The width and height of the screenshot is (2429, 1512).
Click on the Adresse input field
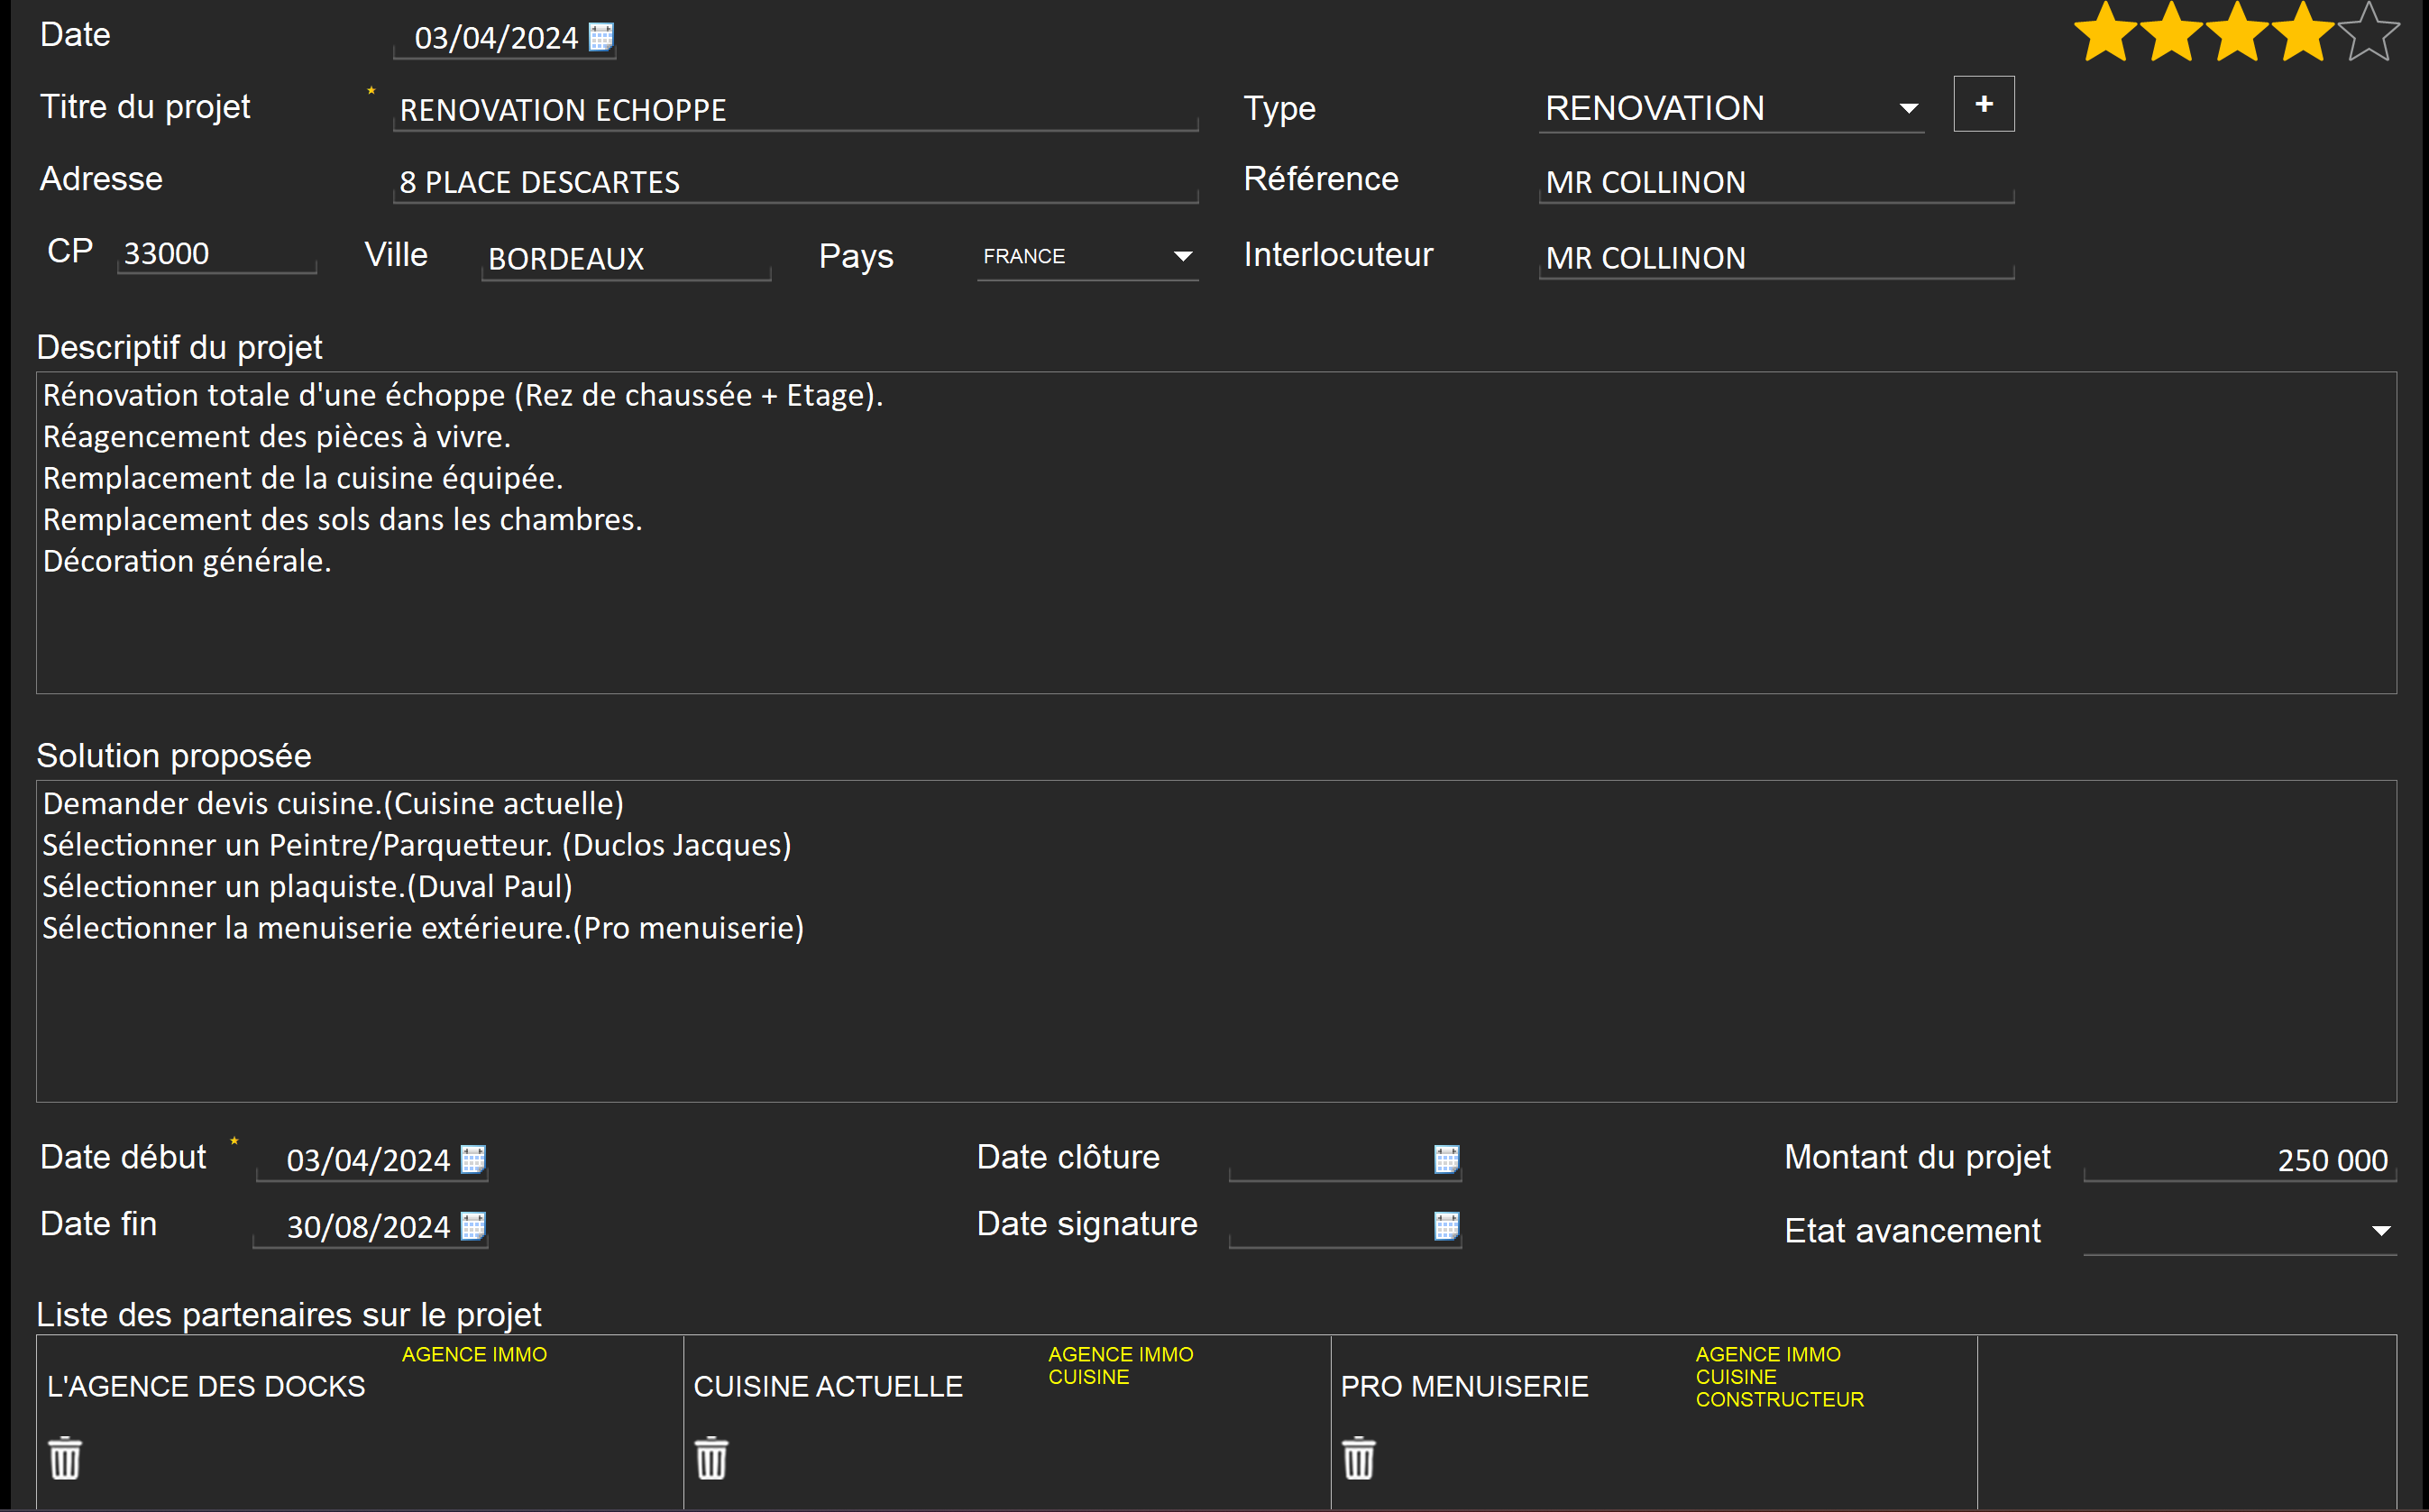click(x=794, y=179)
